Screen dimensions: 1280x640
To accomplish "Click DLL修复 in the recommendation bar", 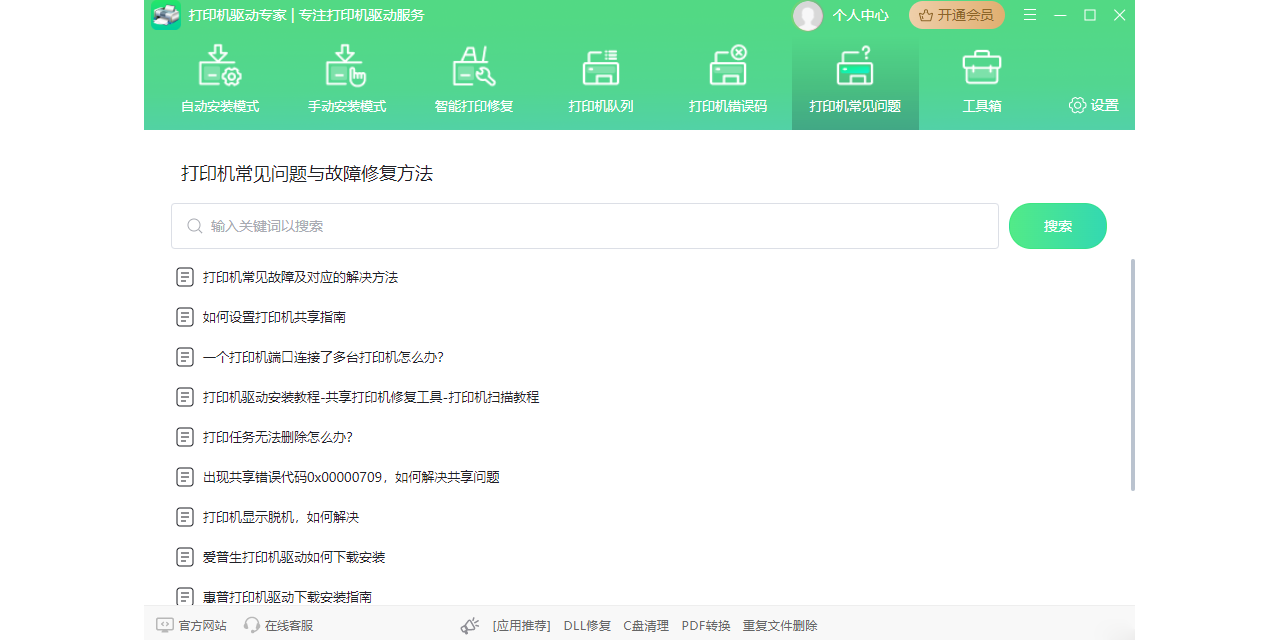I will click(587, 626).
